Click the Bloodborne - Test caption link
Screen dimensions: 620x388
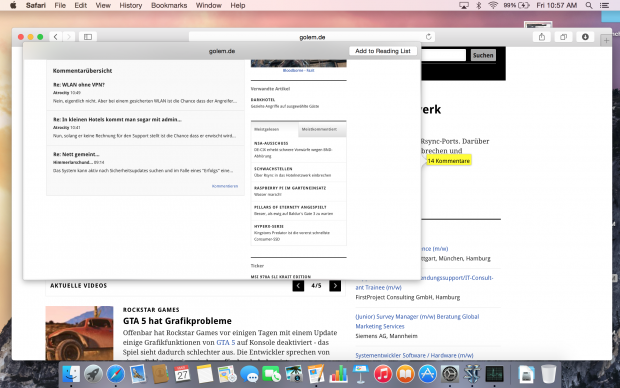[x=299, y=70]
